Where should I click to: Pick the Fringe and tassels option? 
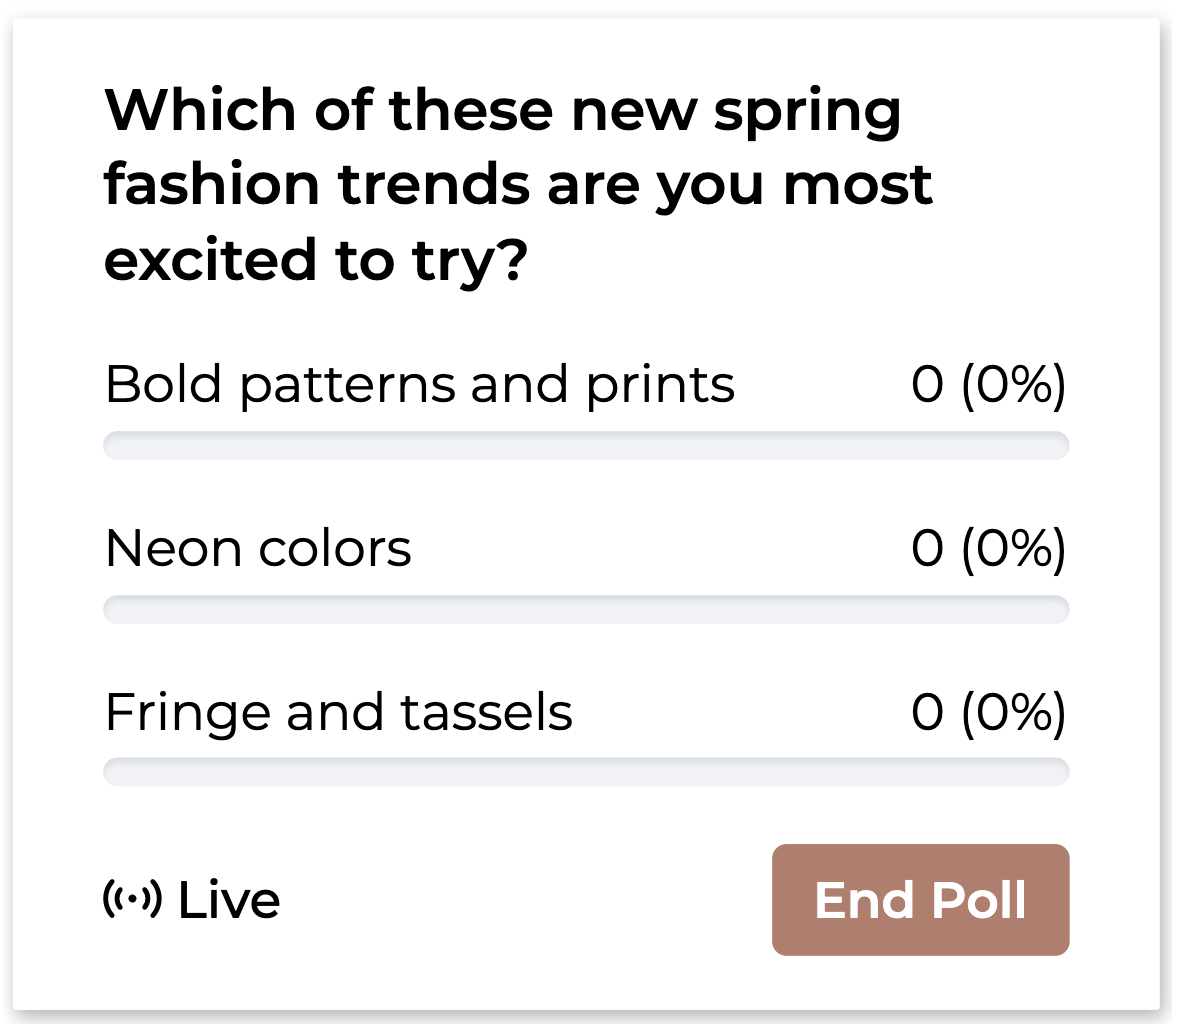(339, 712)
